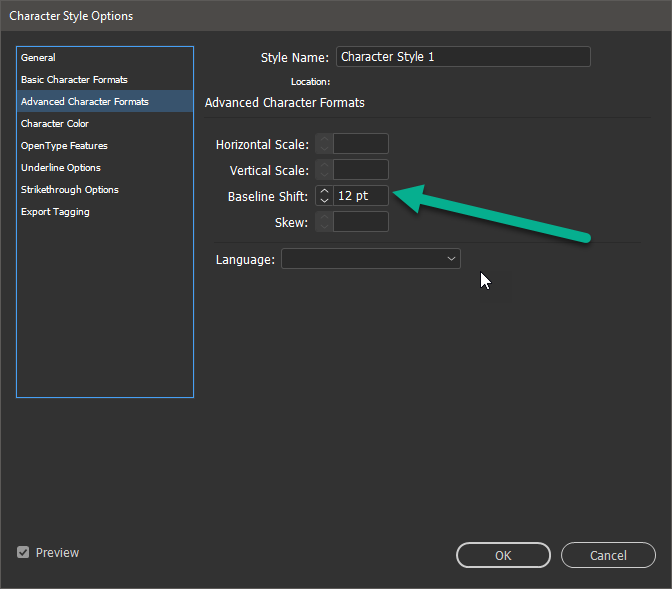
Task: Open OpenType Features section
Action: (x=64, y=146)
